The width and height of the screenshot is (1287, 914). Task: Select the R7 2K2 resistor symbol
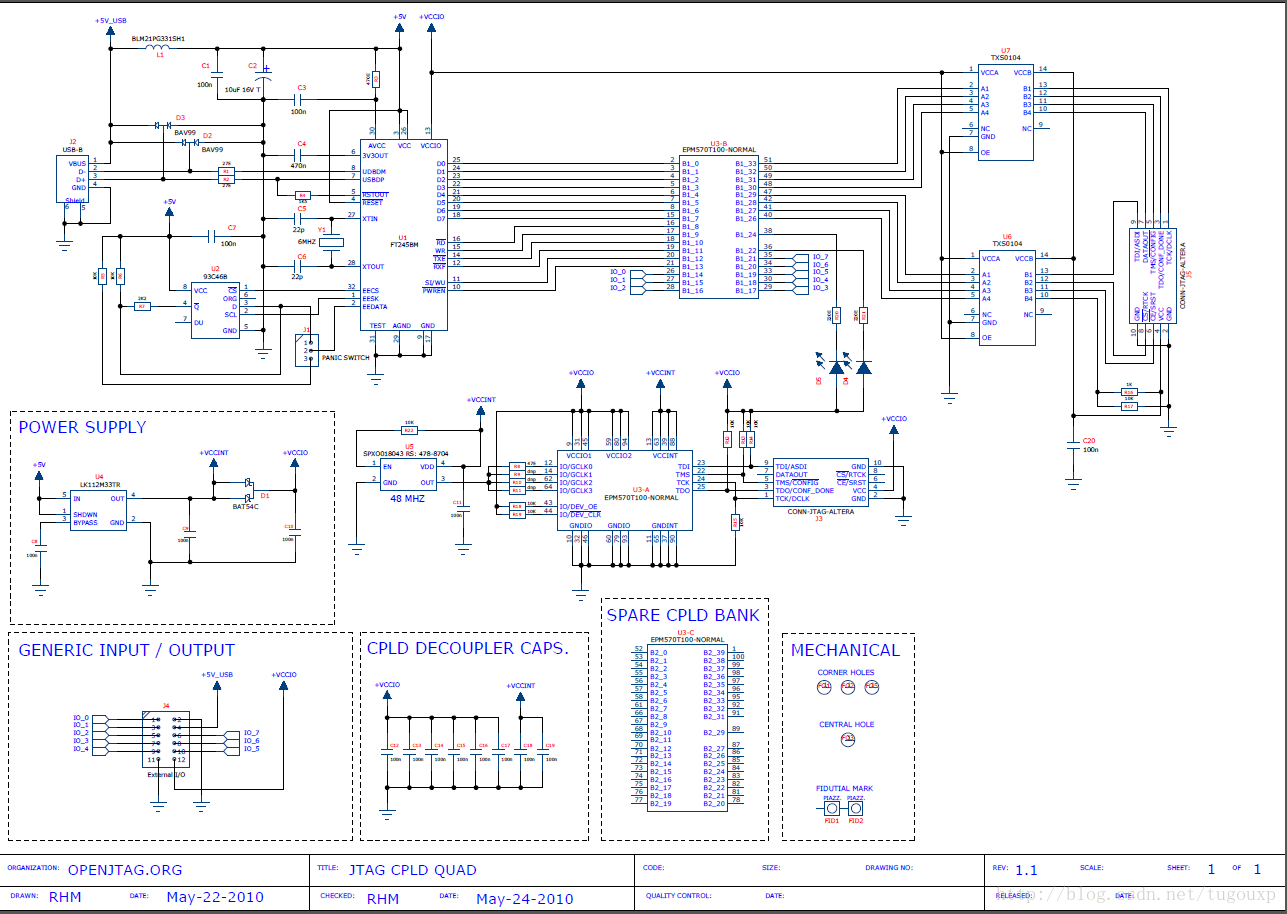[x=142, y=306]
